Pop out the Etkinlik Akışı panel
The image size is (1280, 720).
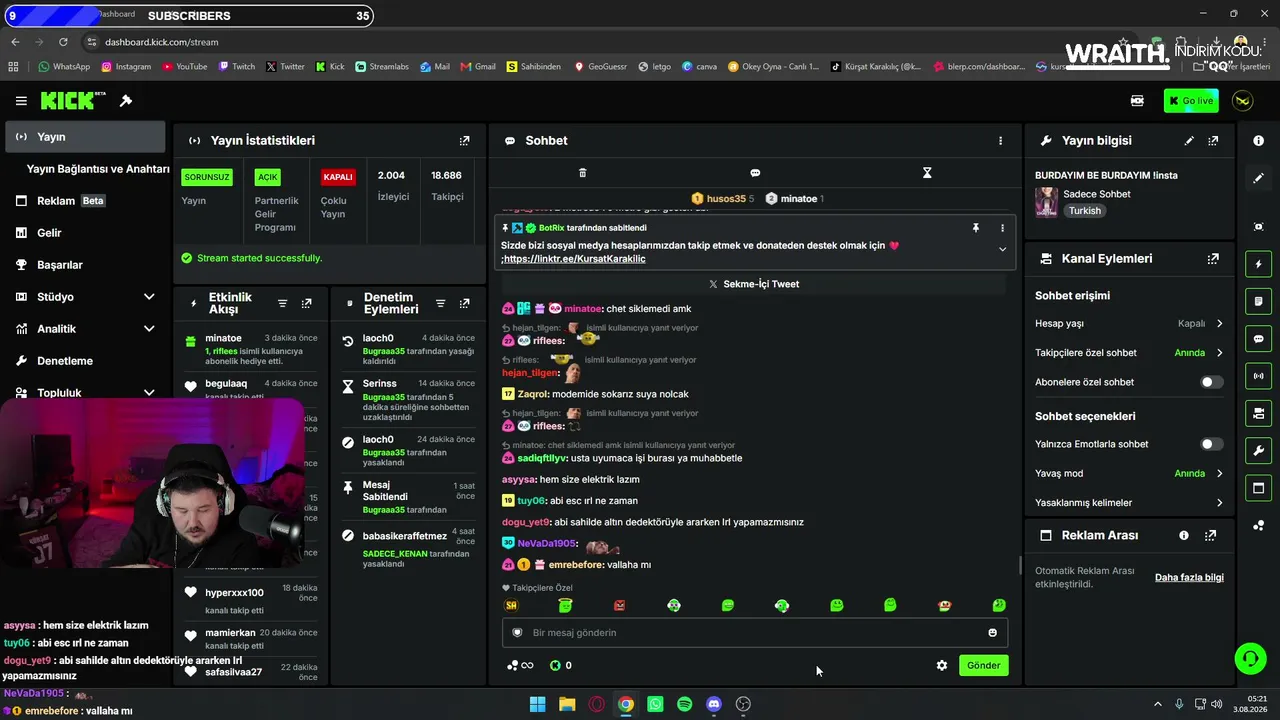tap(306, 304)
